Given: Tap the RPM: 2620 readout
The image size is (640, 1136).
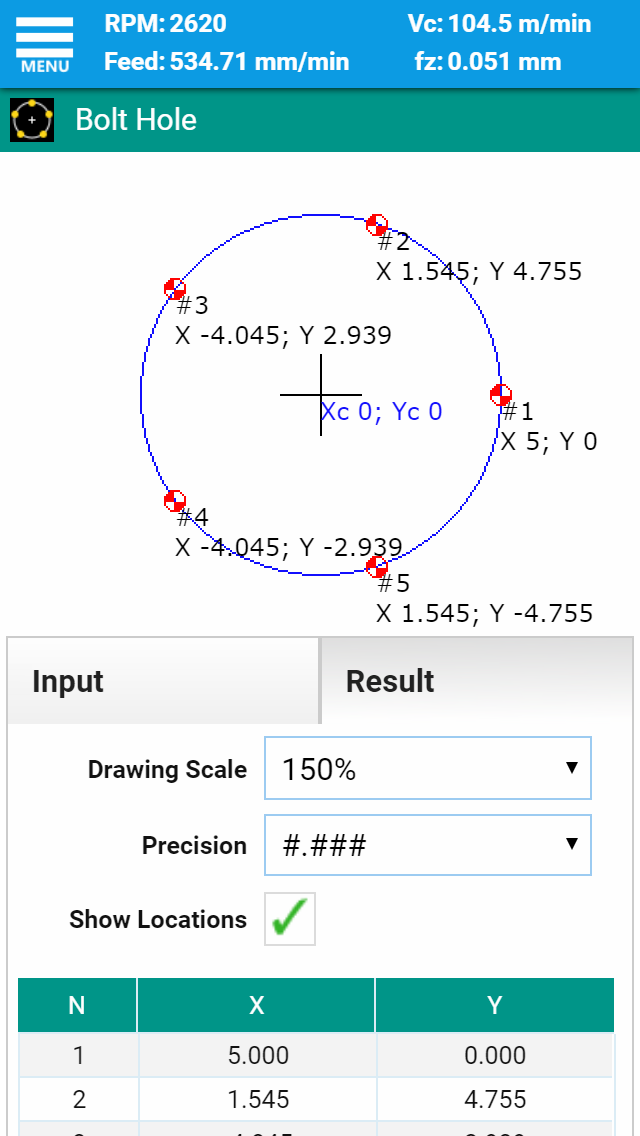Looking at the screenshot, I should [x=165, y=24].
